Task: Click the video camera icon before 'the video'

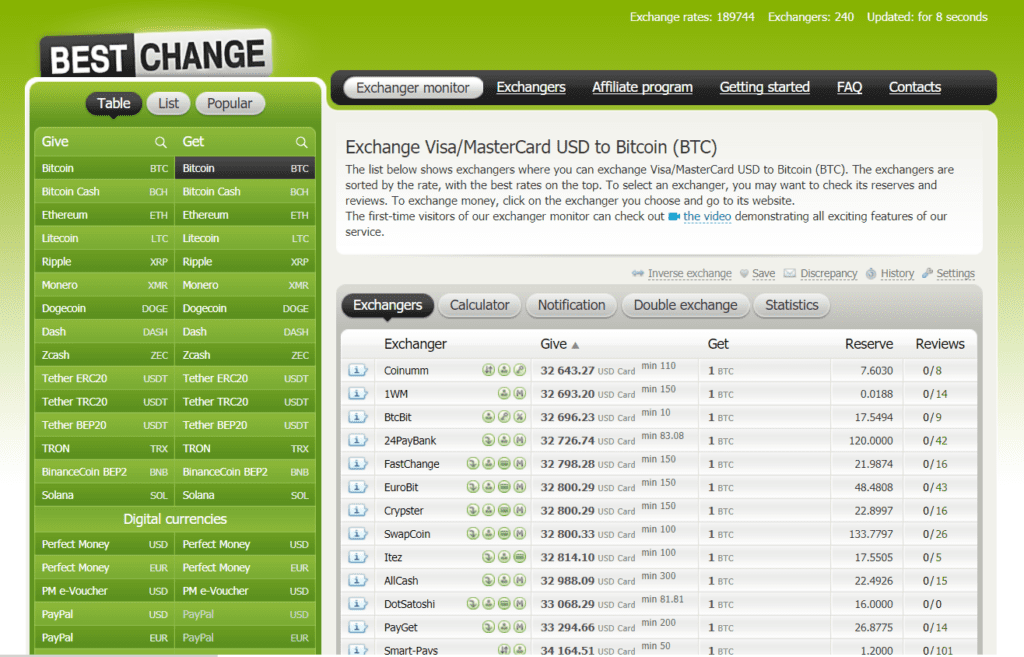Action: click(674, 216)
